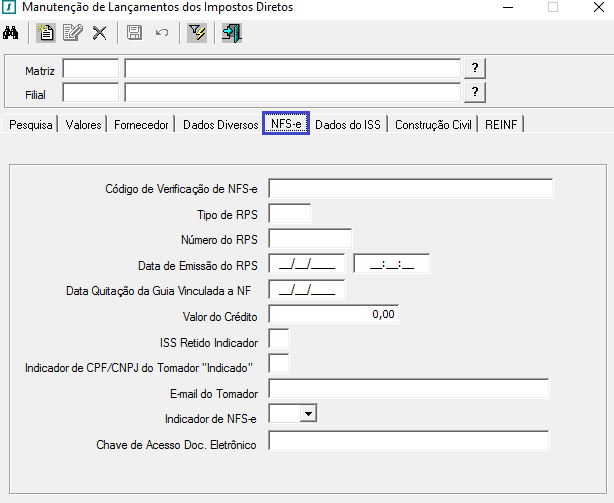The width and height of the screenshot is (614, 503).
Task: Apply filter using the funnel lightning icon
Action: (x=197, y=33)
